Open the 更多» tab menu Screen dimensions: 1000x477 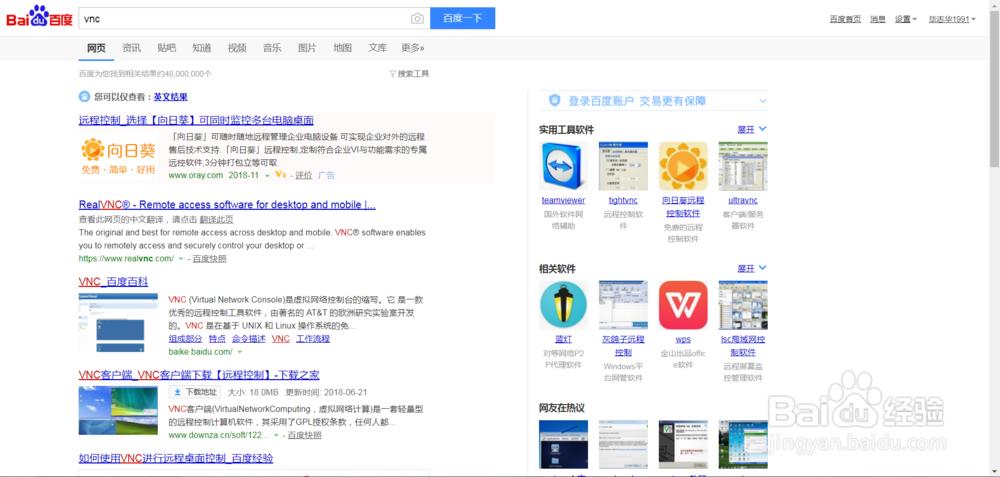[x=413, y=48]
